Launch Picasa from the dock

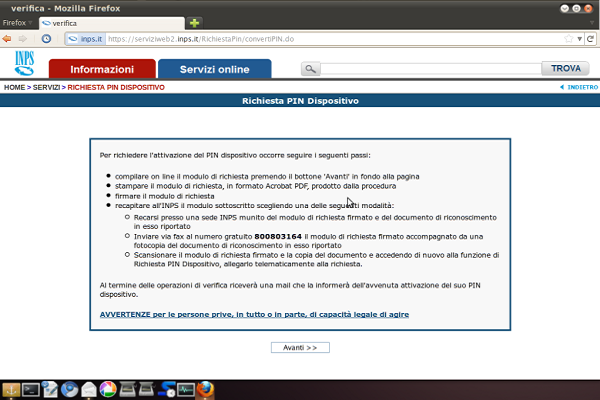click(108, 390)
